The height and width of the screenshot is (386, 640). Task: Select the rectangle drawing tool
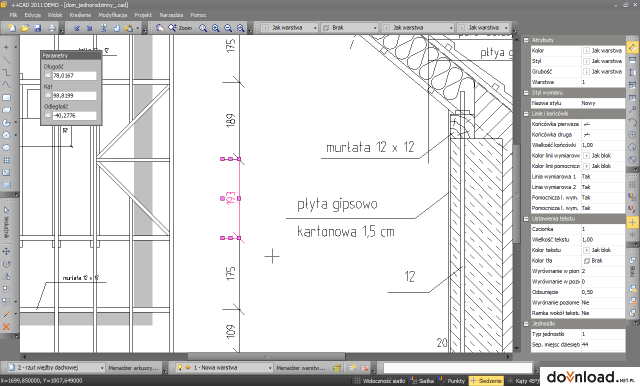pos(6,98)
